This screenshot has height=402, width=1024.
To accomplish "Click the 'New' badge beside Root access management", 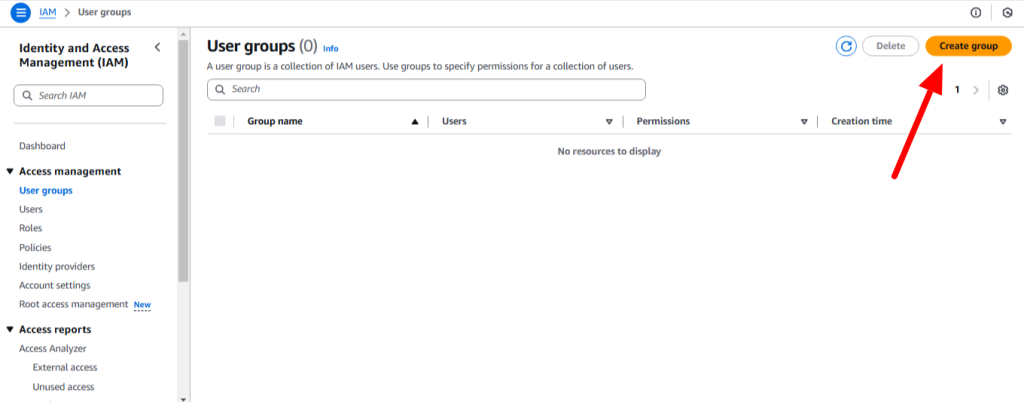I will (x=142, y=305).
